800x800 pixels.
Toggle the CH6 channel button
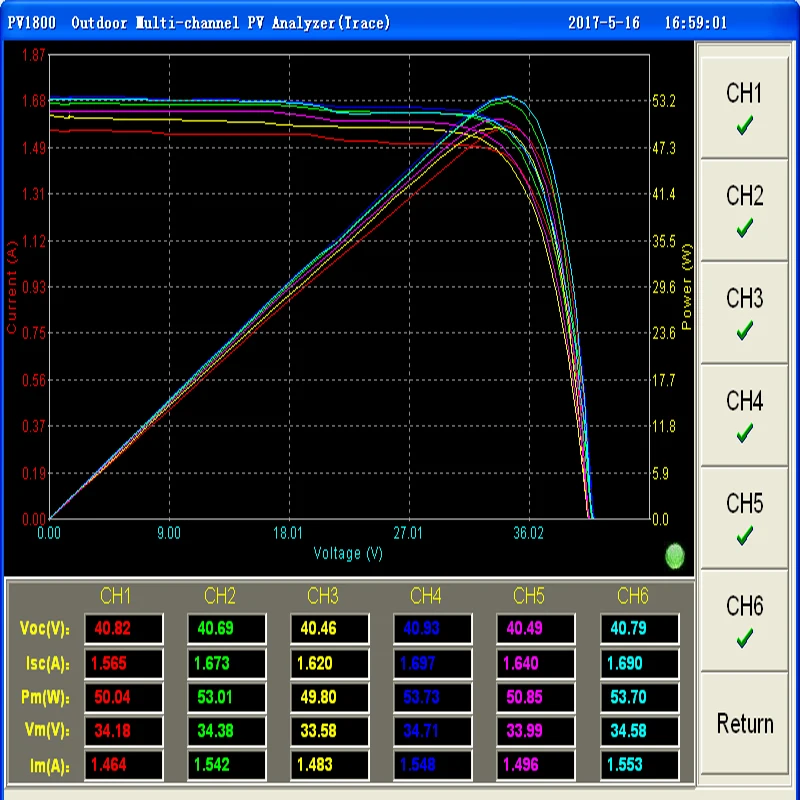tap(745, 620)
